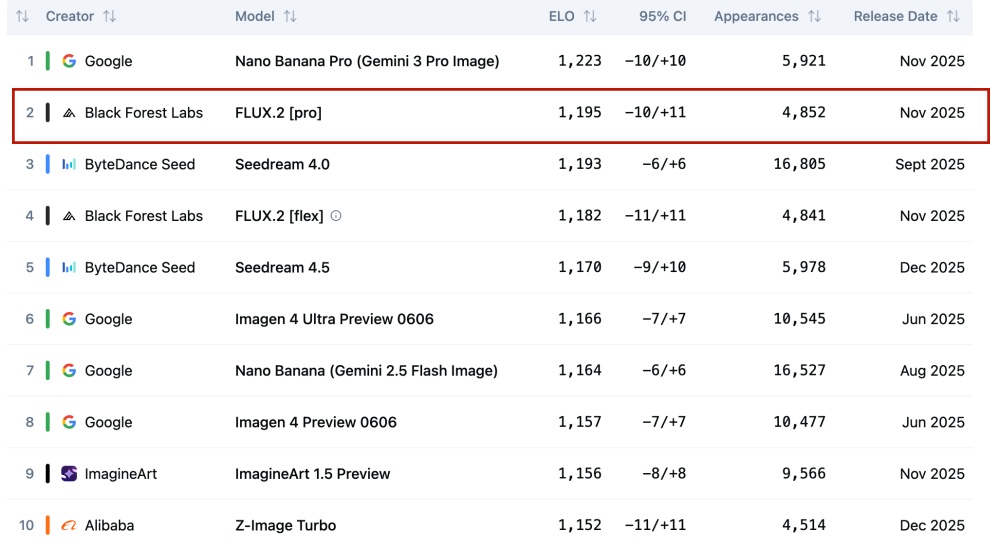
Task: Click ByteDance Seed logo in Seedream 4.0 row
Action: coord(69,164)
